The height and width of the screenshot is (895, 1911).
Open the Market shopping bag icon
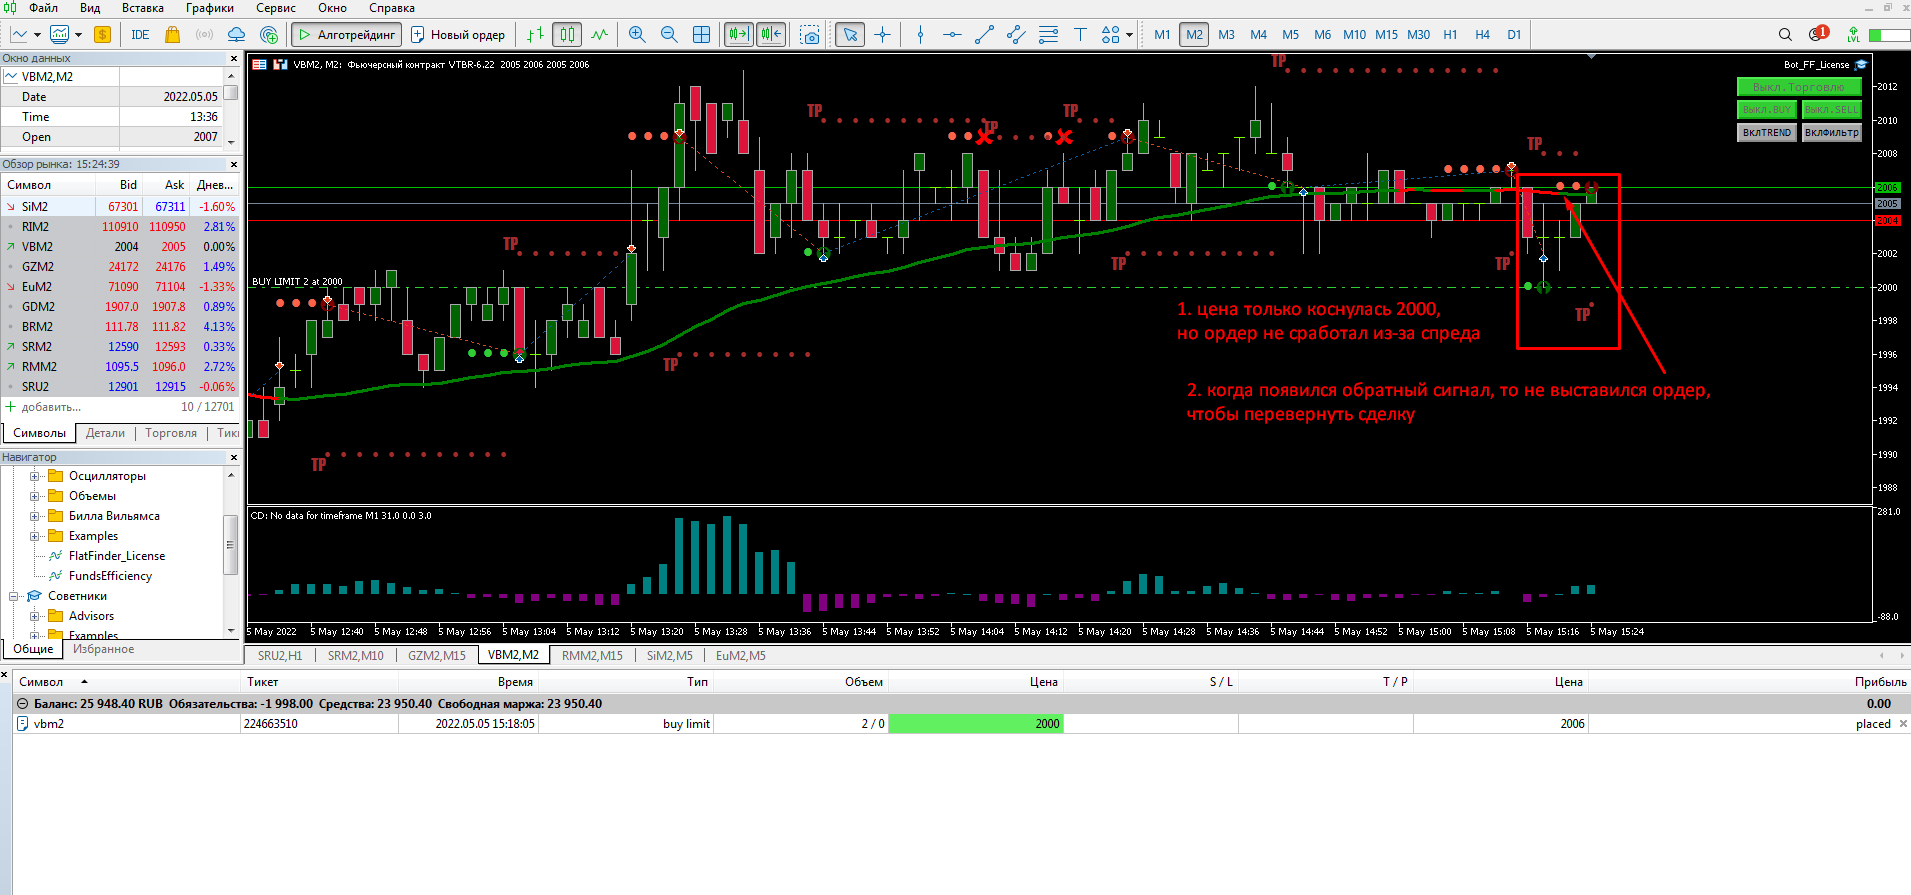[172, 34]
